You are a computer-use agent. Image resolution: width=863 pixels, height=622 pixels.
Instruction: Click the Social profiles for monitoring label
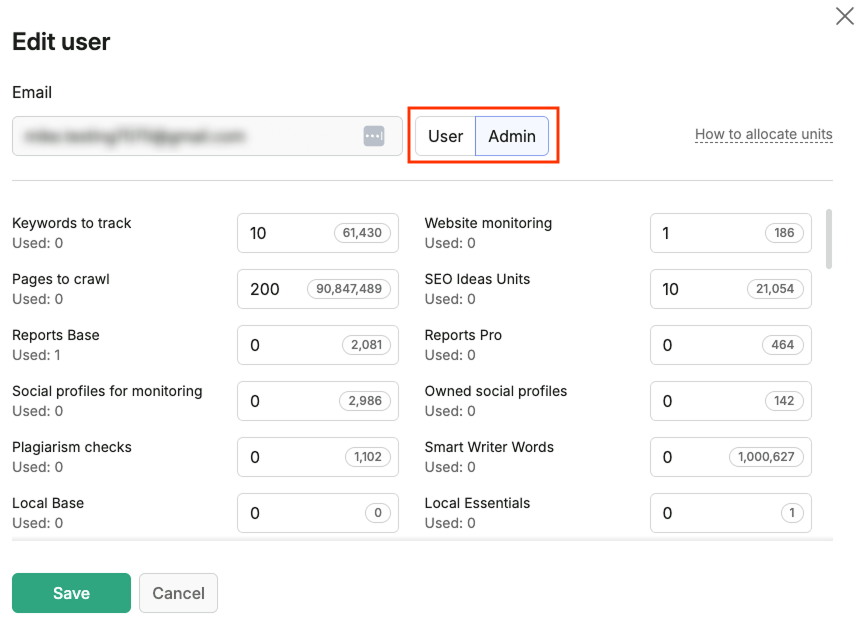[107, 391]
